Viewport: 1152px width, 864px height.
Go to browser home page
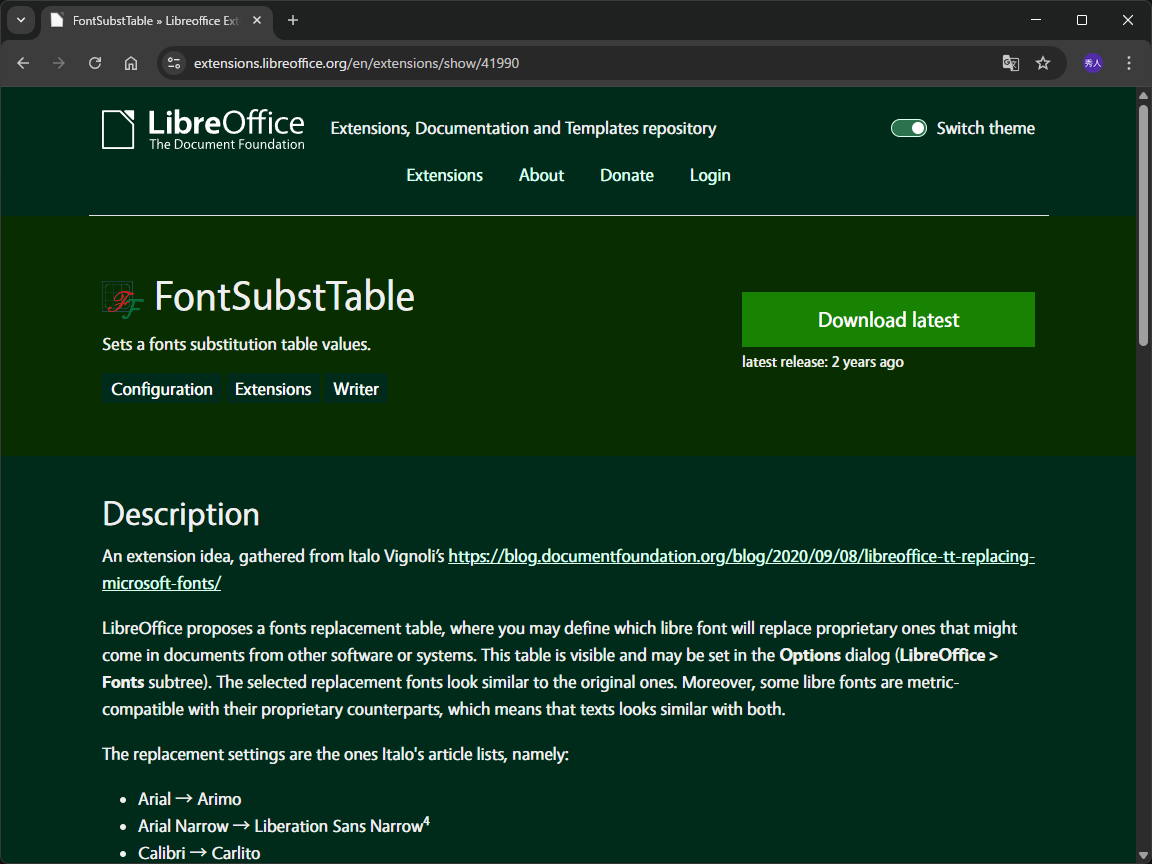pos(131,63)
